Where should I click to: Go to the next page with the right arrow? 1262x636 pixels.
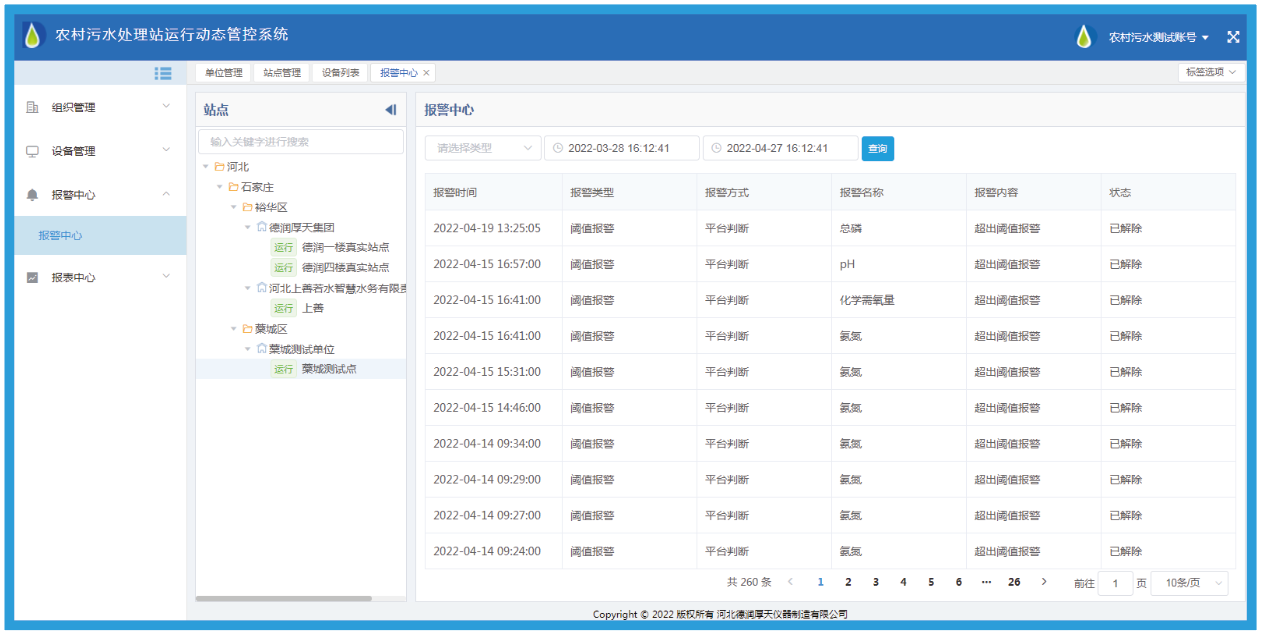(x=1044, y=582)
